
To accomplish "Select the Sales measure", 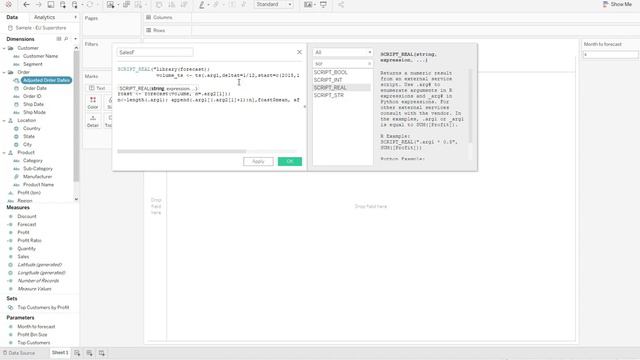I will (23, 257).
